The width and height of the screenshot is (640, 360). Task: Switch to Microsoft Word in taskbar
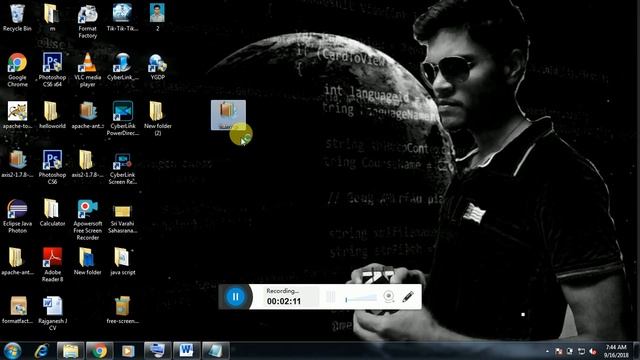pyautogui.click(x=187, y=351)
